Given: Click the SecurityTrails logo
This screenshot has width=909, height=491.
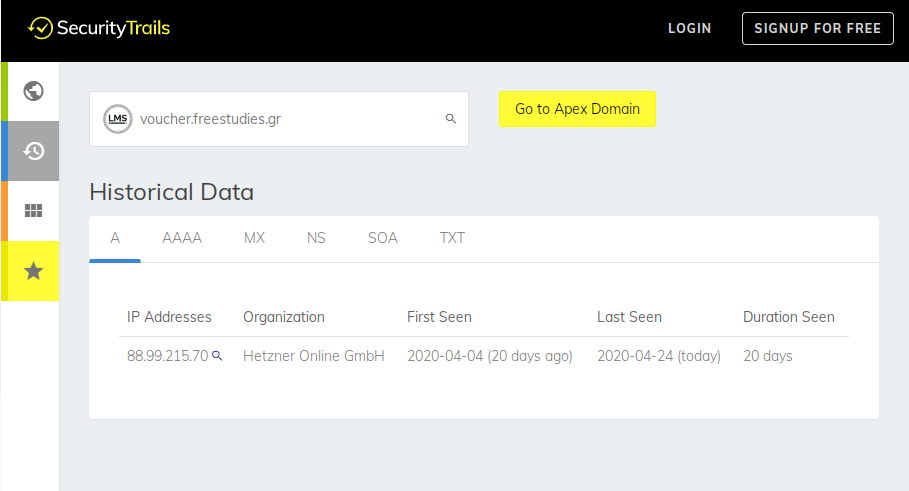Looking at the screenshot, I should coord(99,28).
